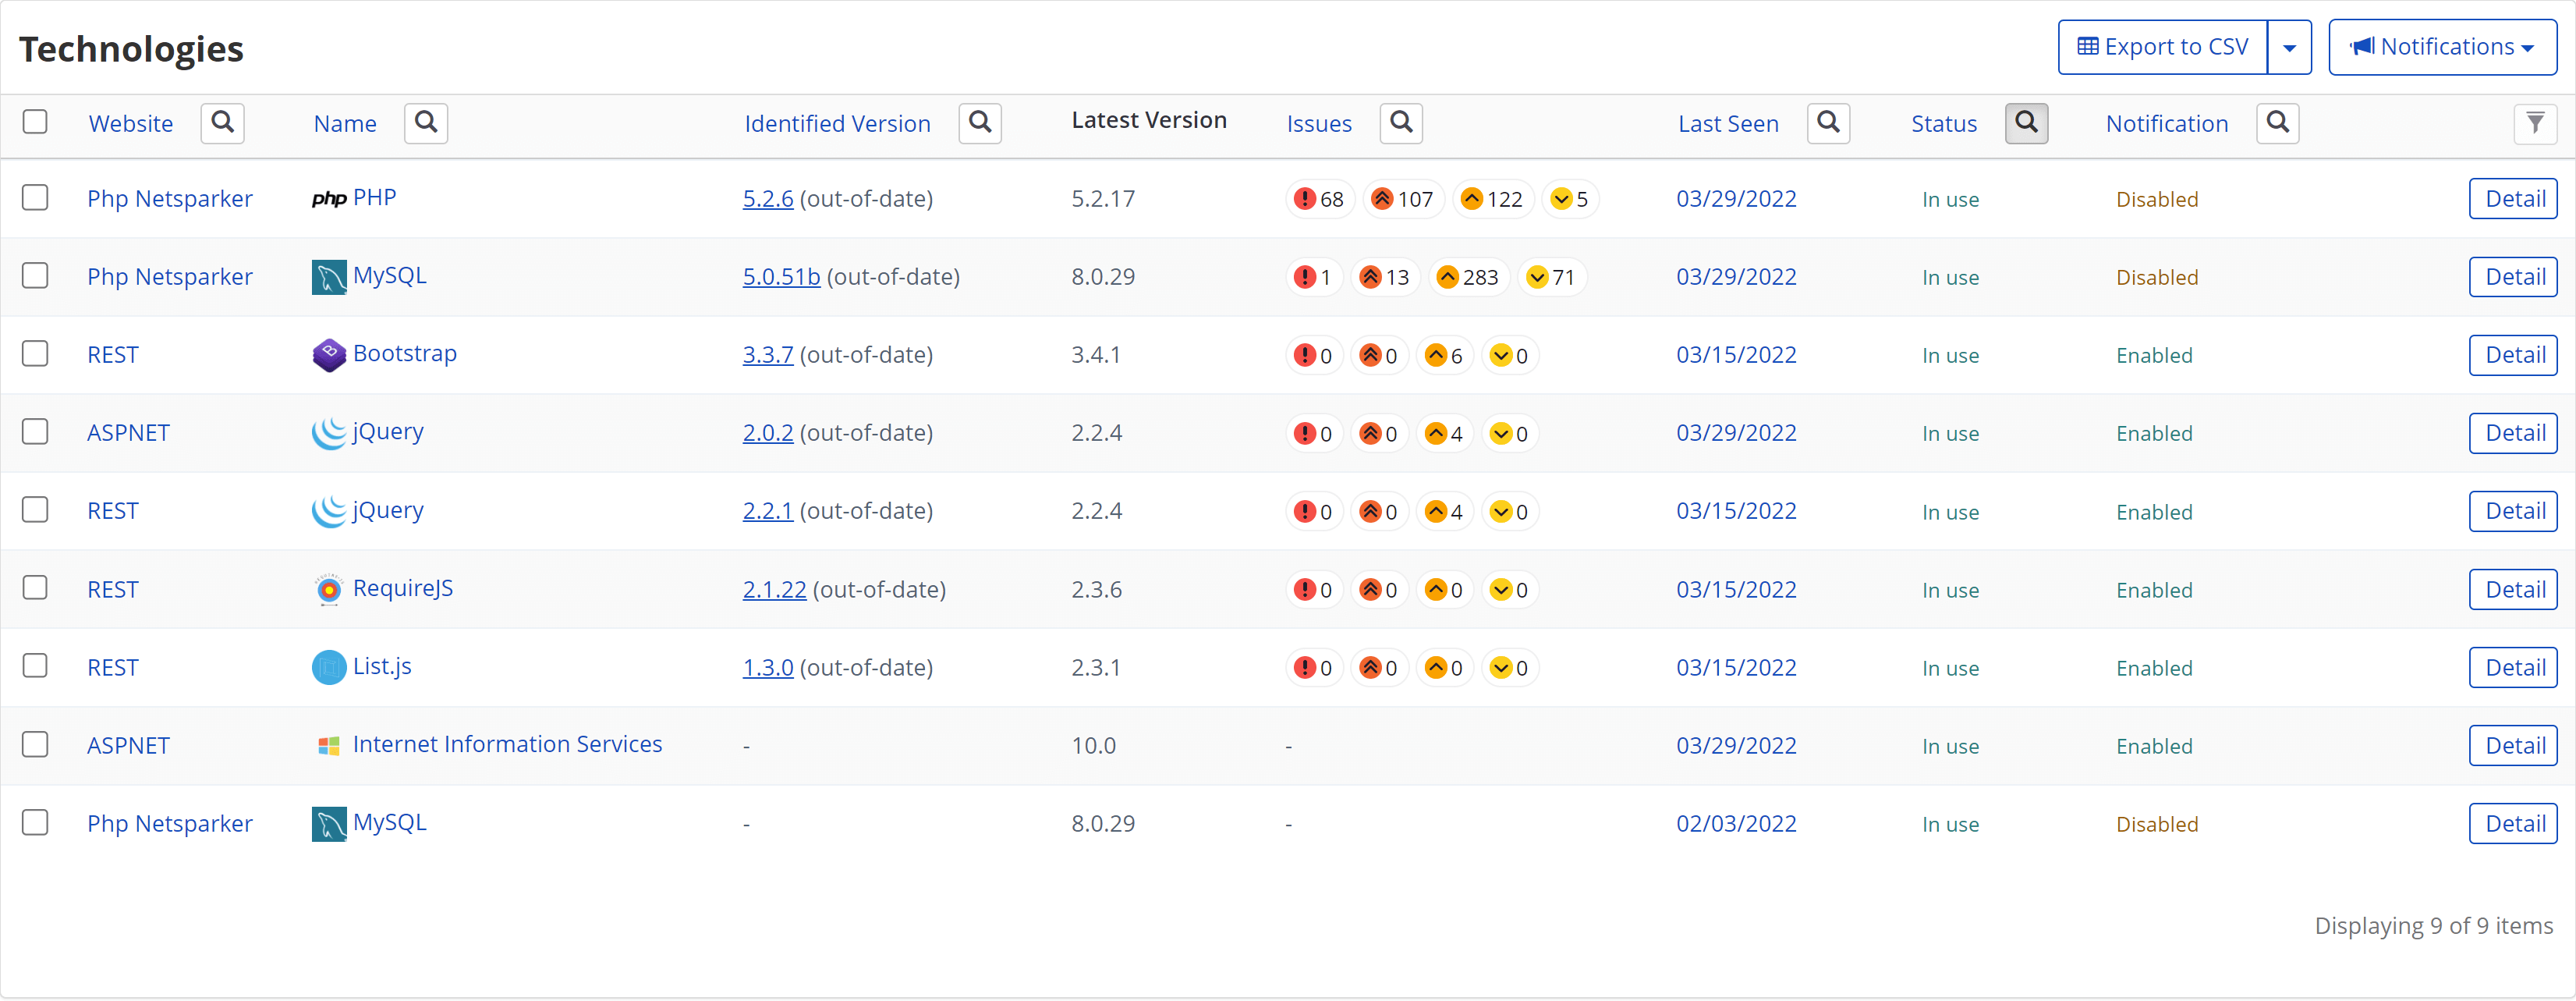Open the Notifications dropdown
This screenshot has height=1001, width=2576.
(x=2442, y=47)
